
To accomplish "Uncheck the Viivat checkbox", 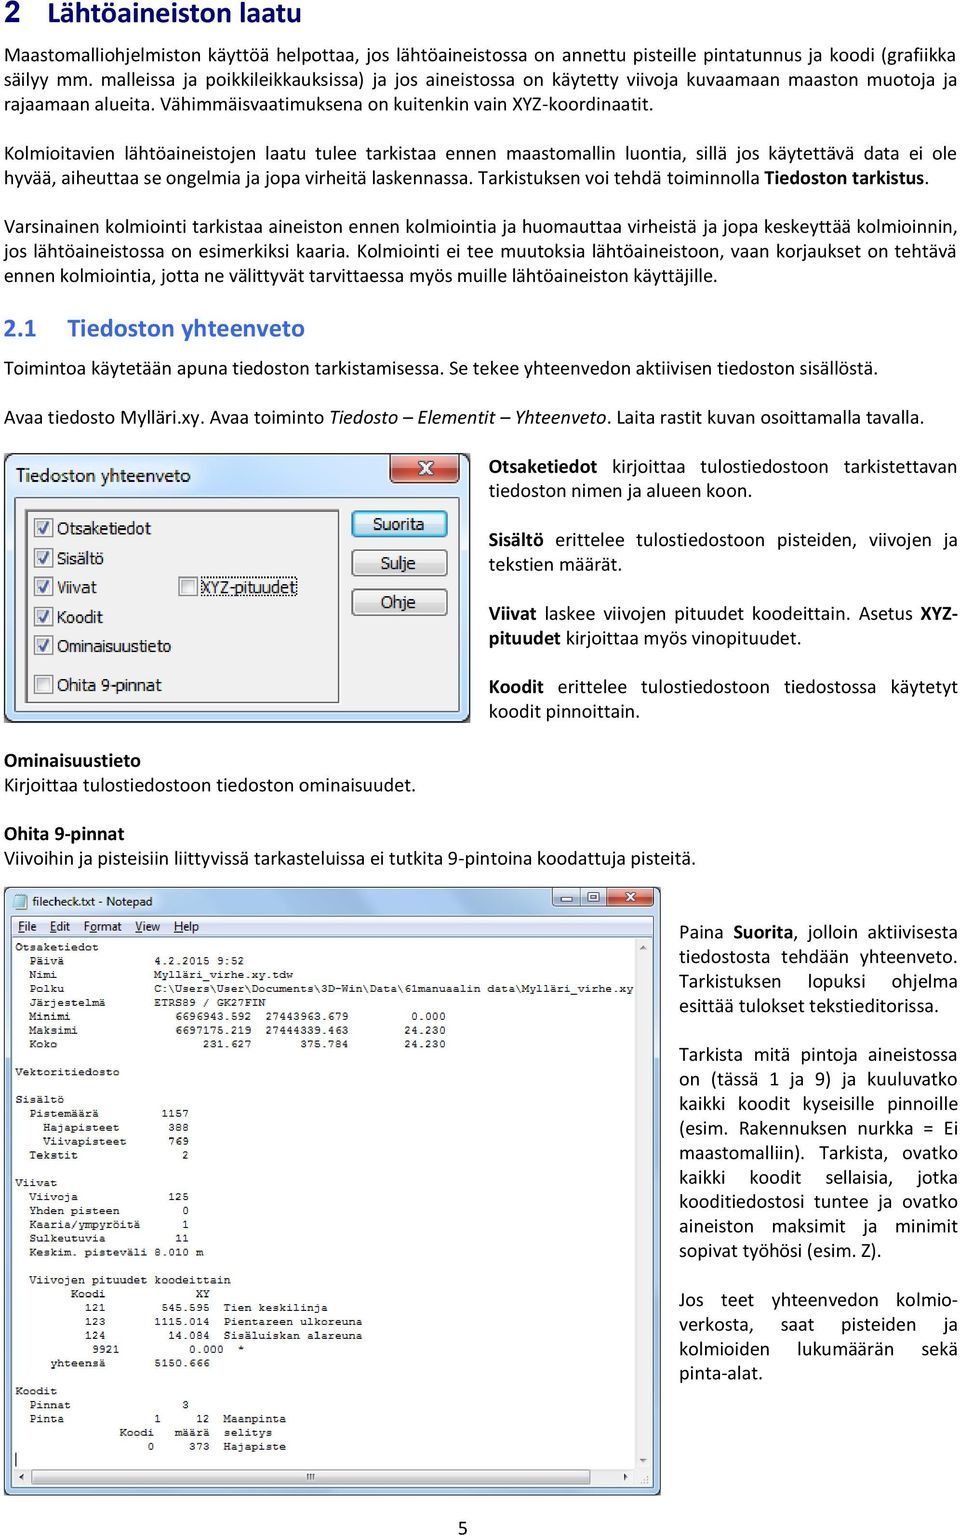I will click(44, 587).
